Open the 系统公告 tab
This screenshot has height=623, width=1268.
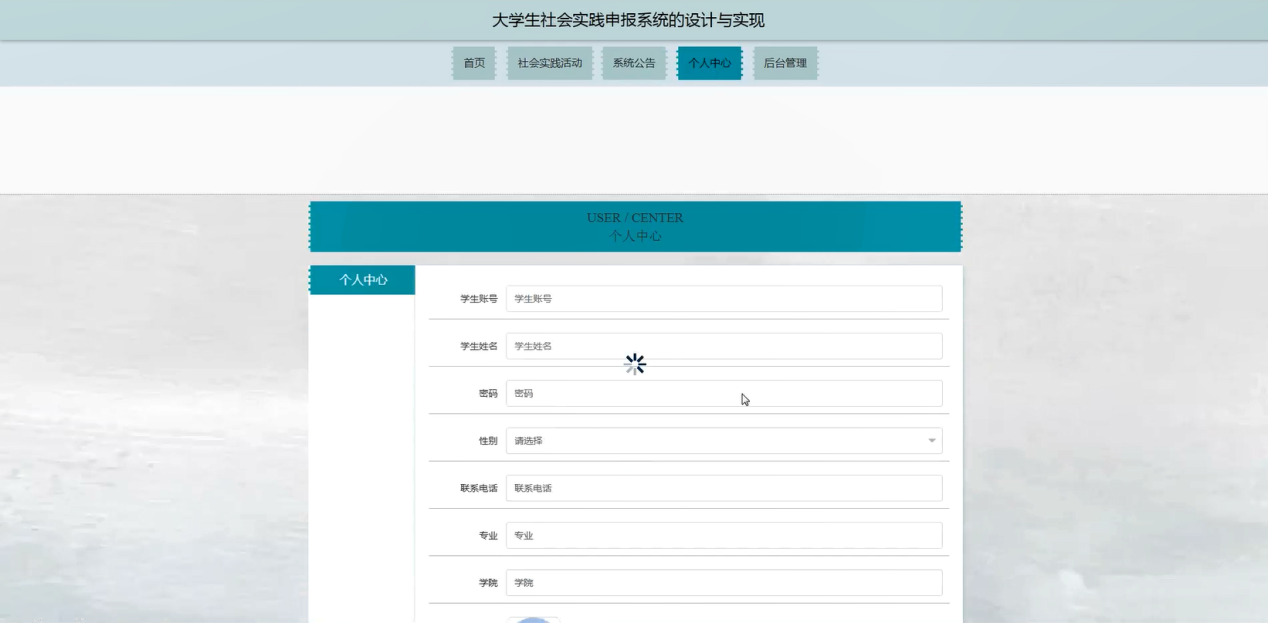[634, 63]
